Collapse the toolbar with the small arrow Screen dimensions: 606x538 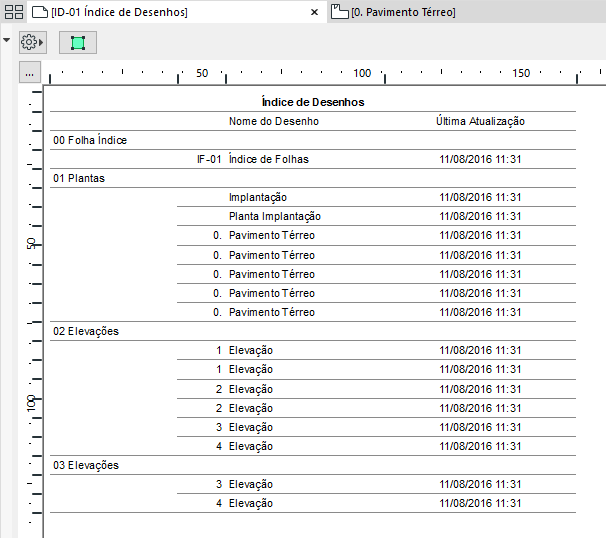7,40
